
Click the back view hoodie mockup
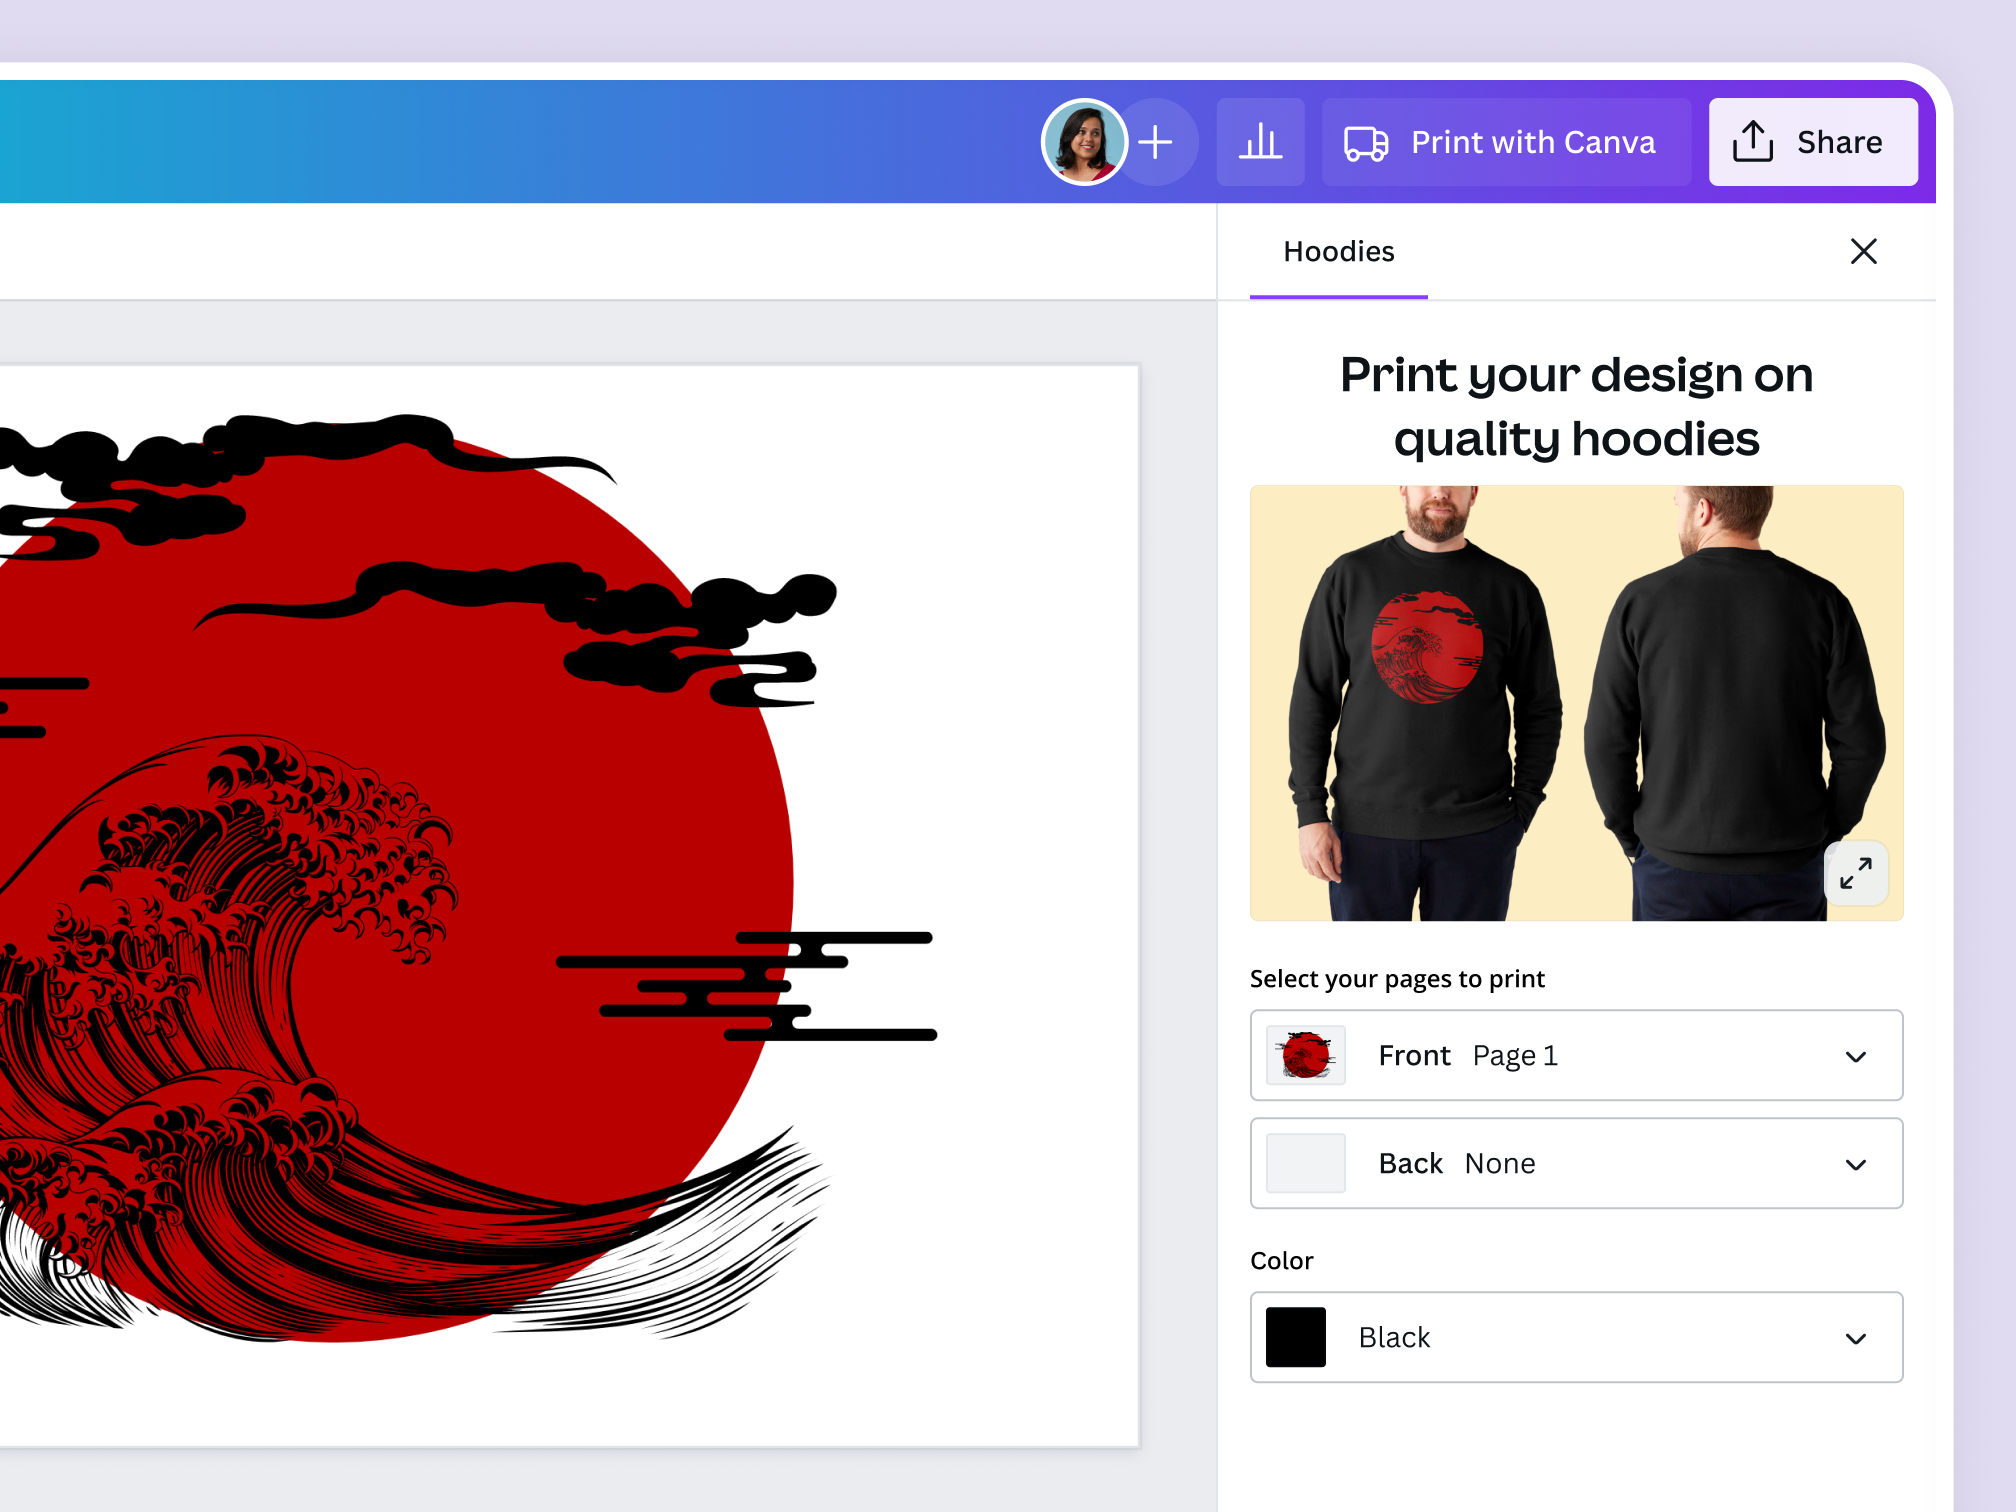(1735, 700)
